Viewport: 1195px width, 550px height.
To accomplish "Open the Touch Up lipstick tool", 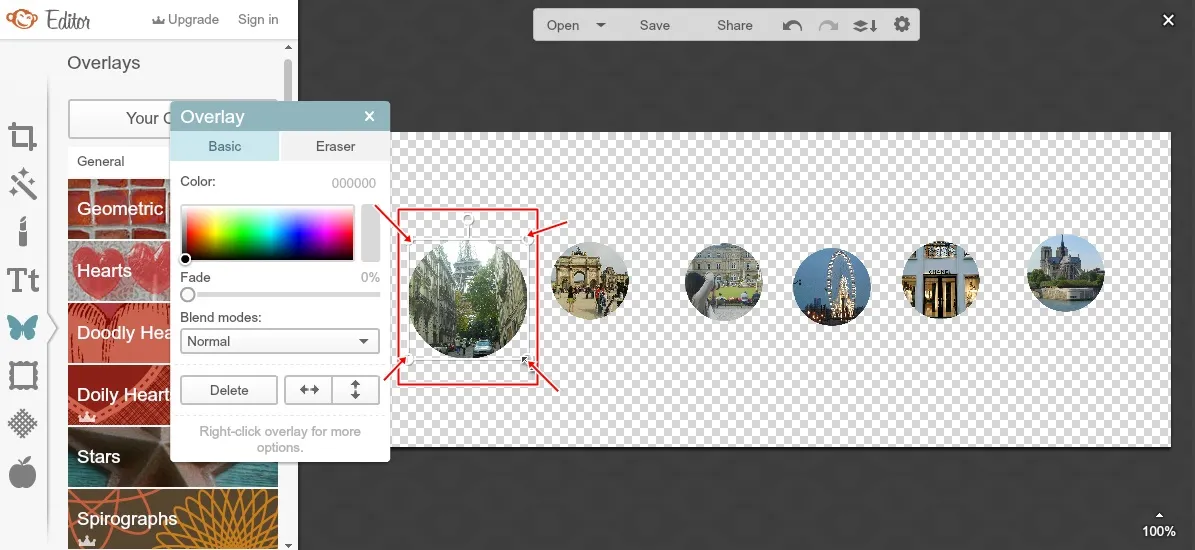I will click(22, 232).
